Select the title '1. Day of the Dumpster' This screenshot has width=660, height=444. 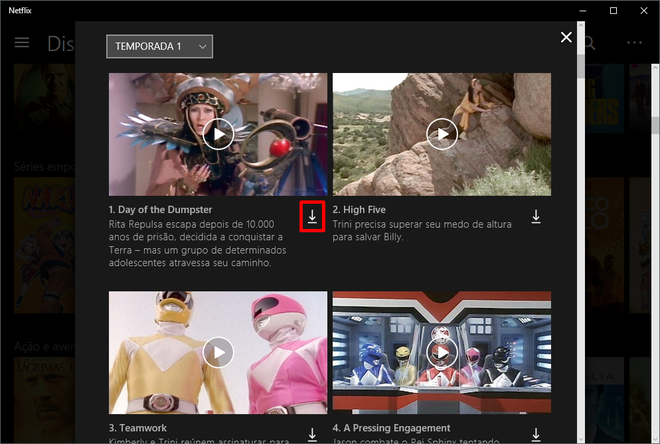coord(160,210)
